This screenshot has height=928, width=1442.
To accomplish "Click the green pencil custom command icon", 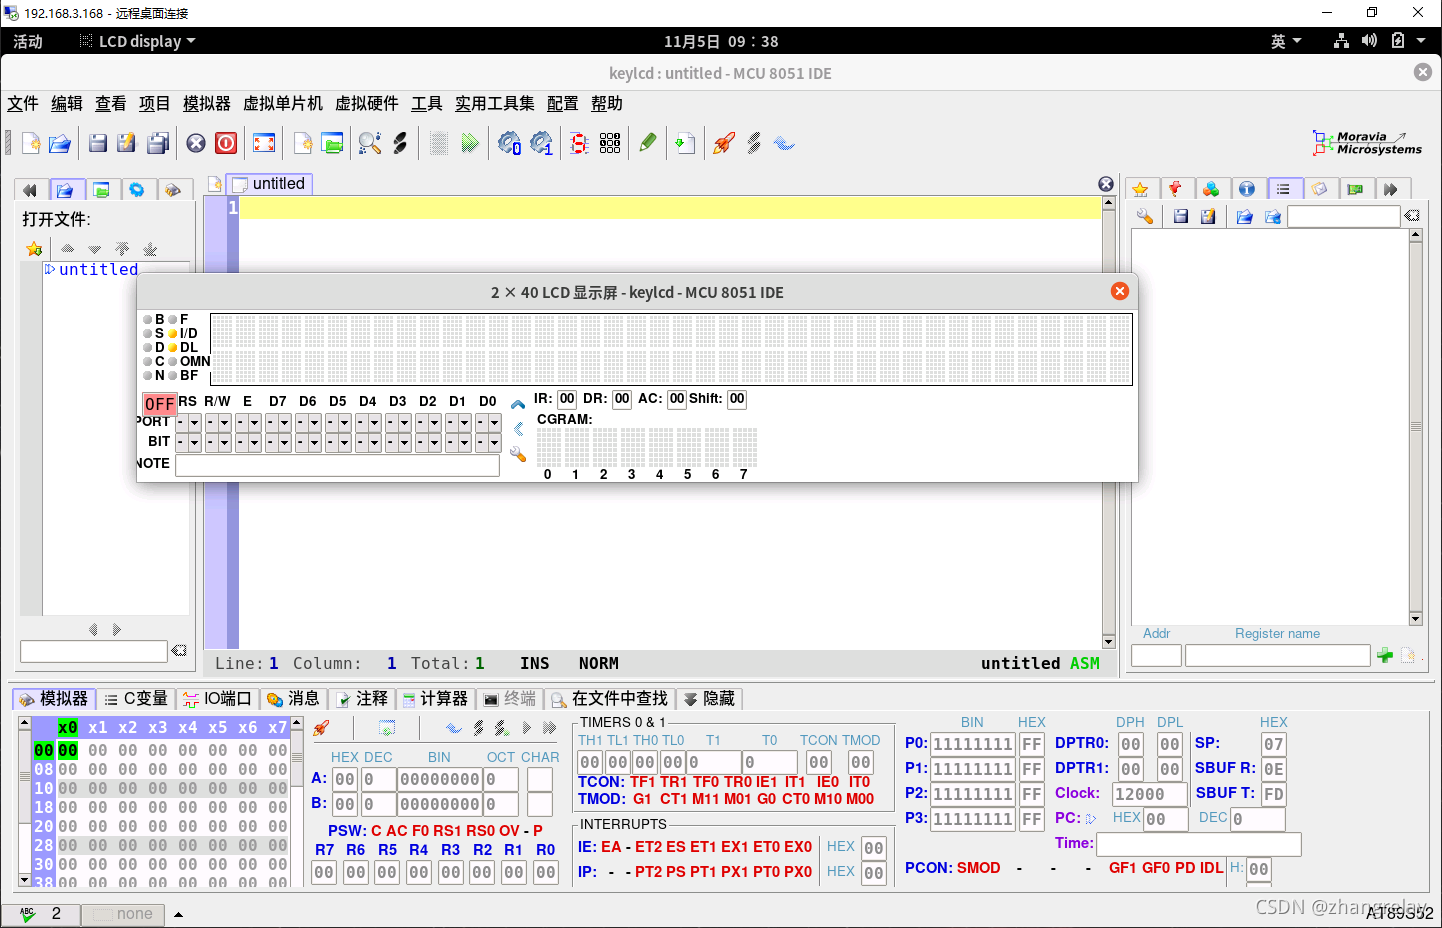I will click(648, 143).
